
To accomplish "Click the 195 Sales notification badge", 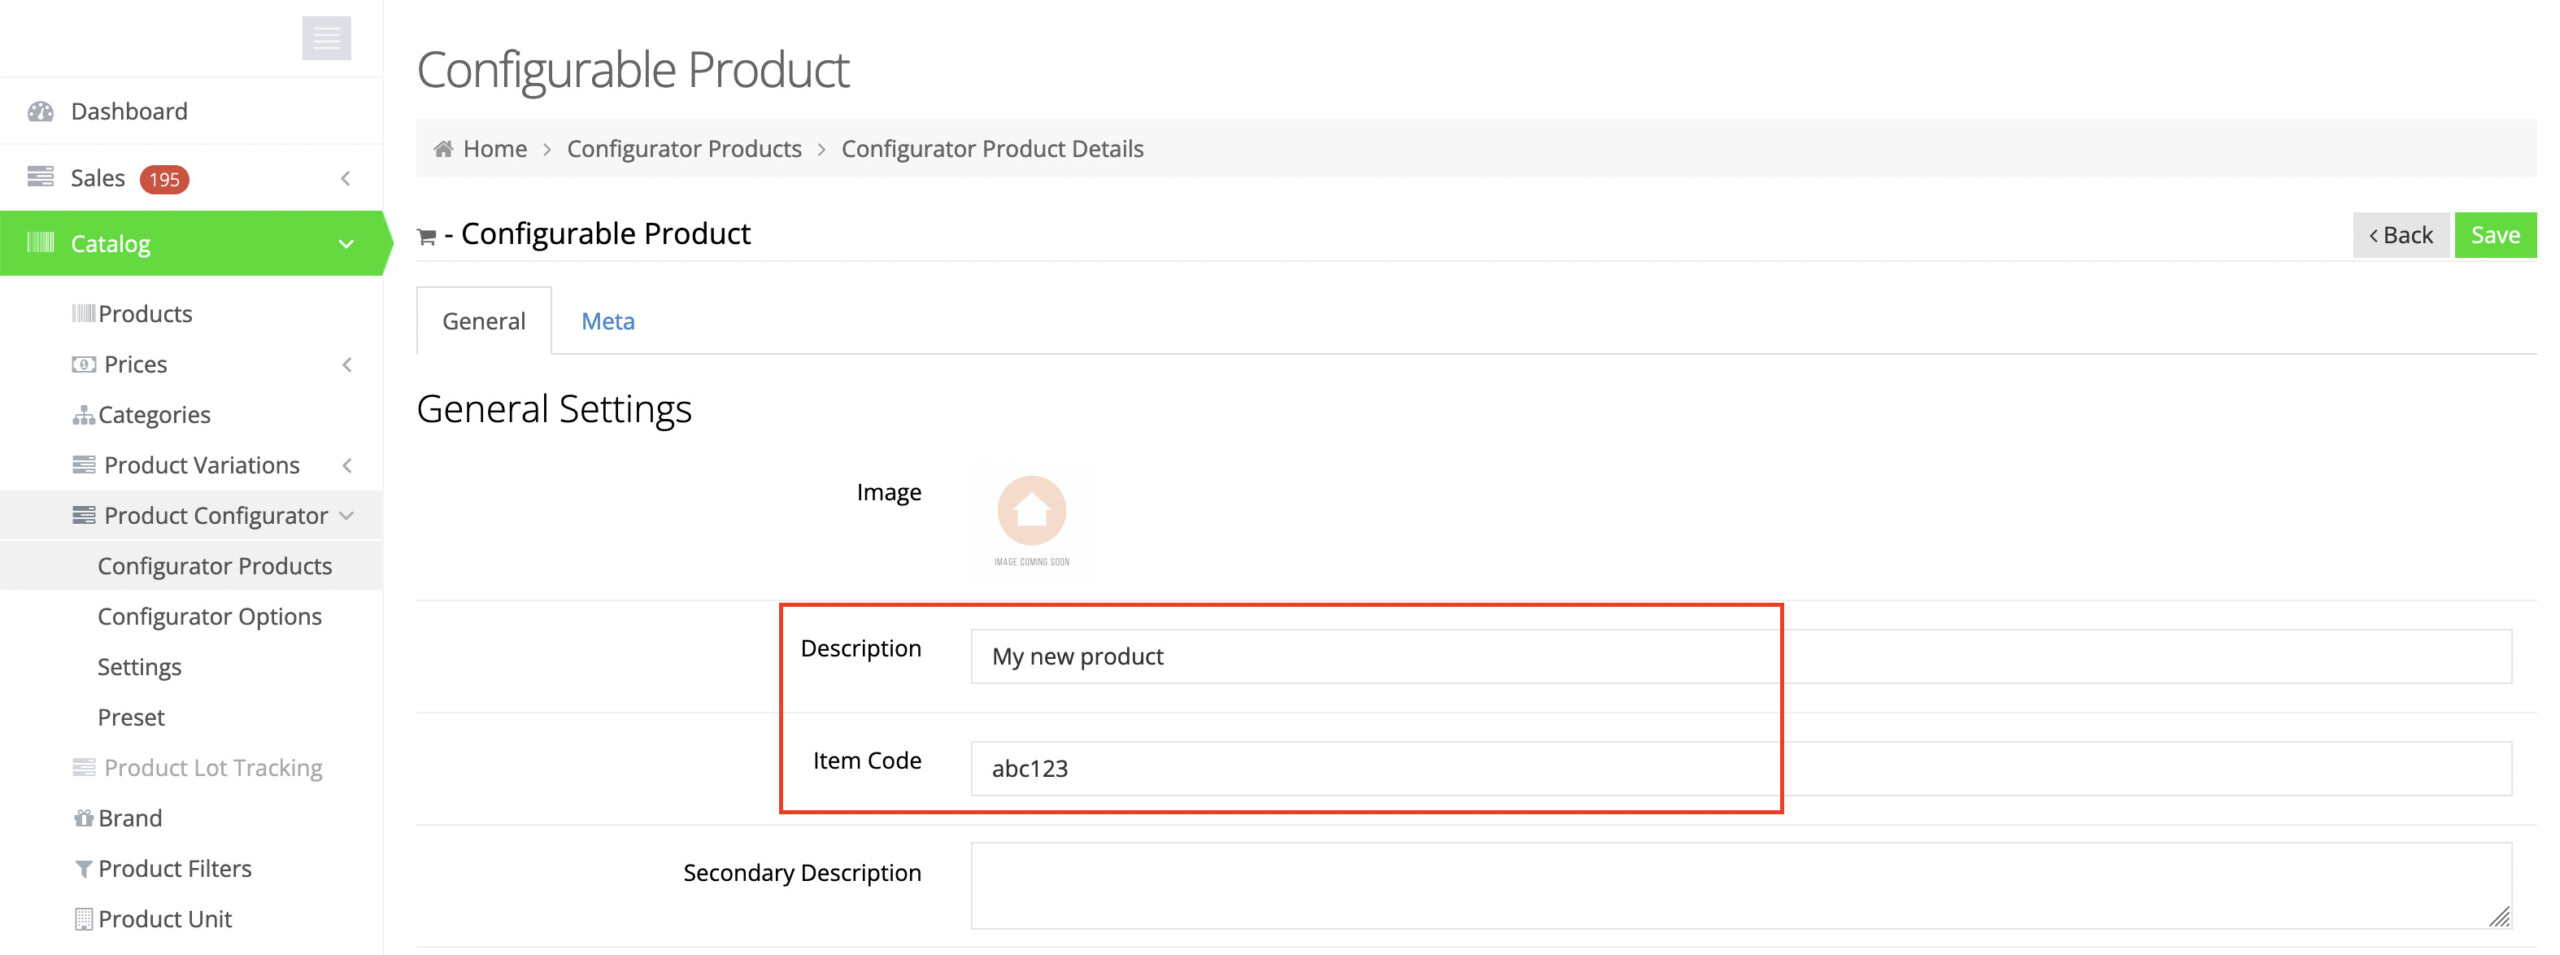I will [x=164, y=179].
